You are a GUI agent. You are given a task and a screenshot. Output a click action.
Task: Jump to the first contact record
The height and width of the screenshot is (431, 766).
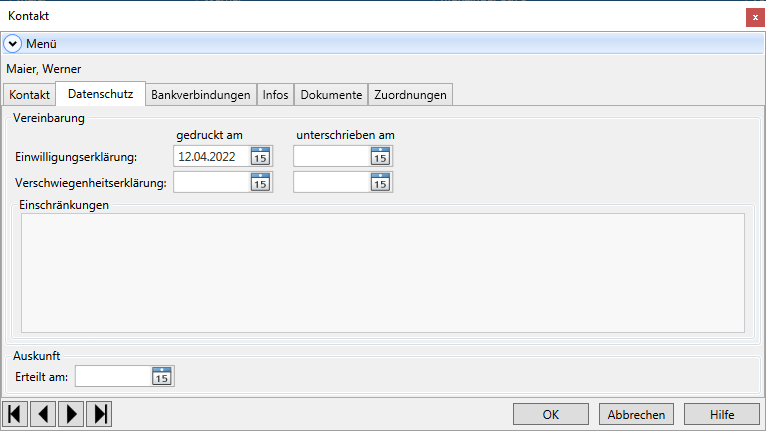15,414
